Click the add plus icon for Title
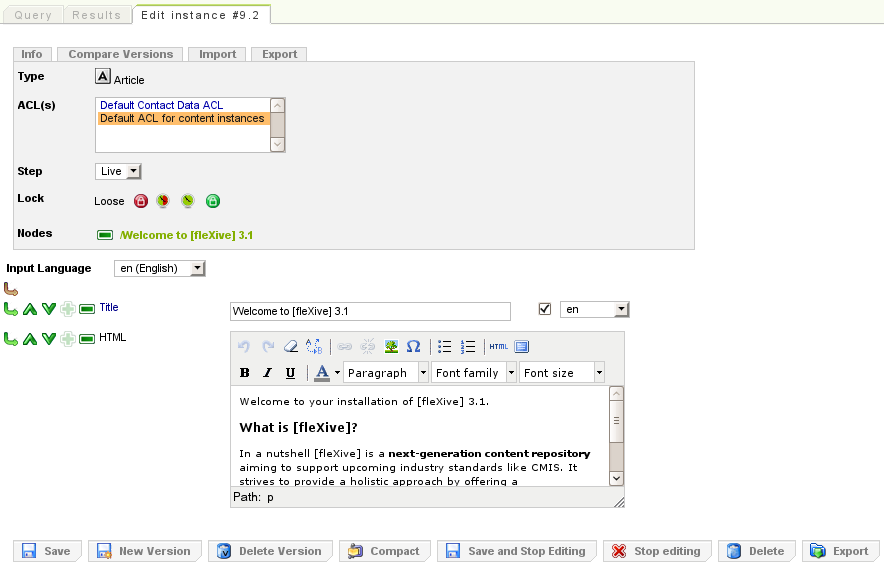 (x=68, y=309)
